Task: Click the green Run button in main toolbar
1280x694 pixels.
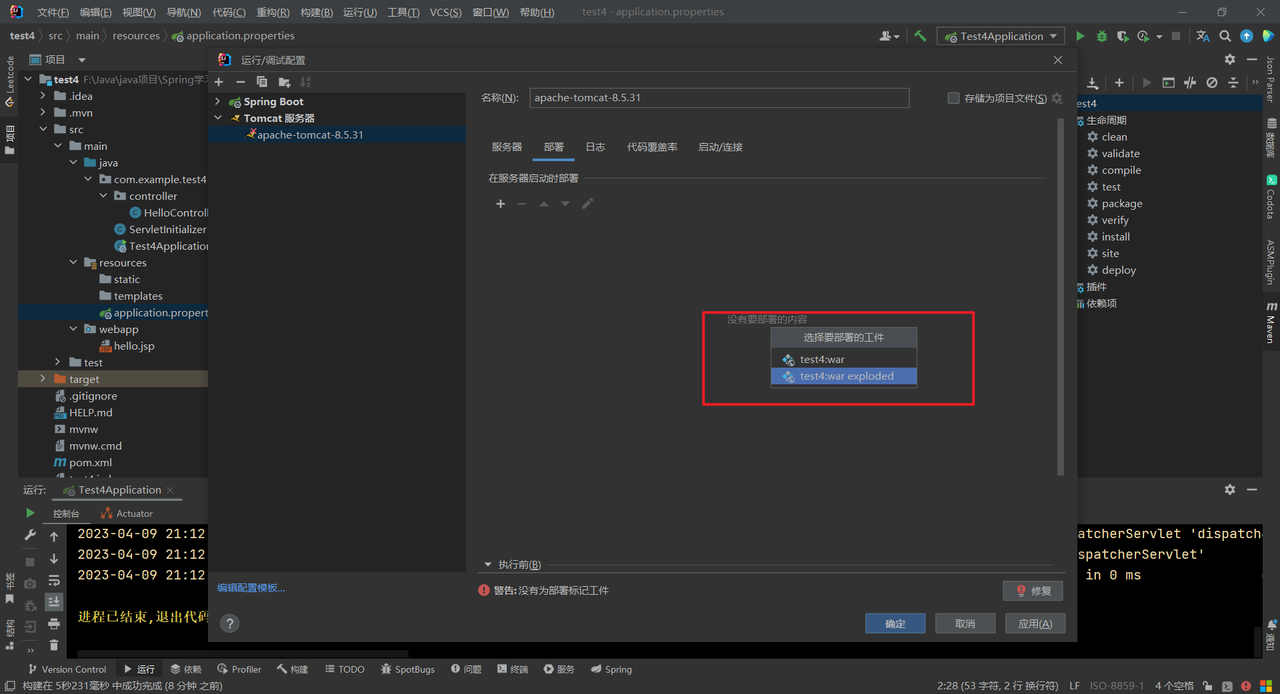Action: 1080,36
